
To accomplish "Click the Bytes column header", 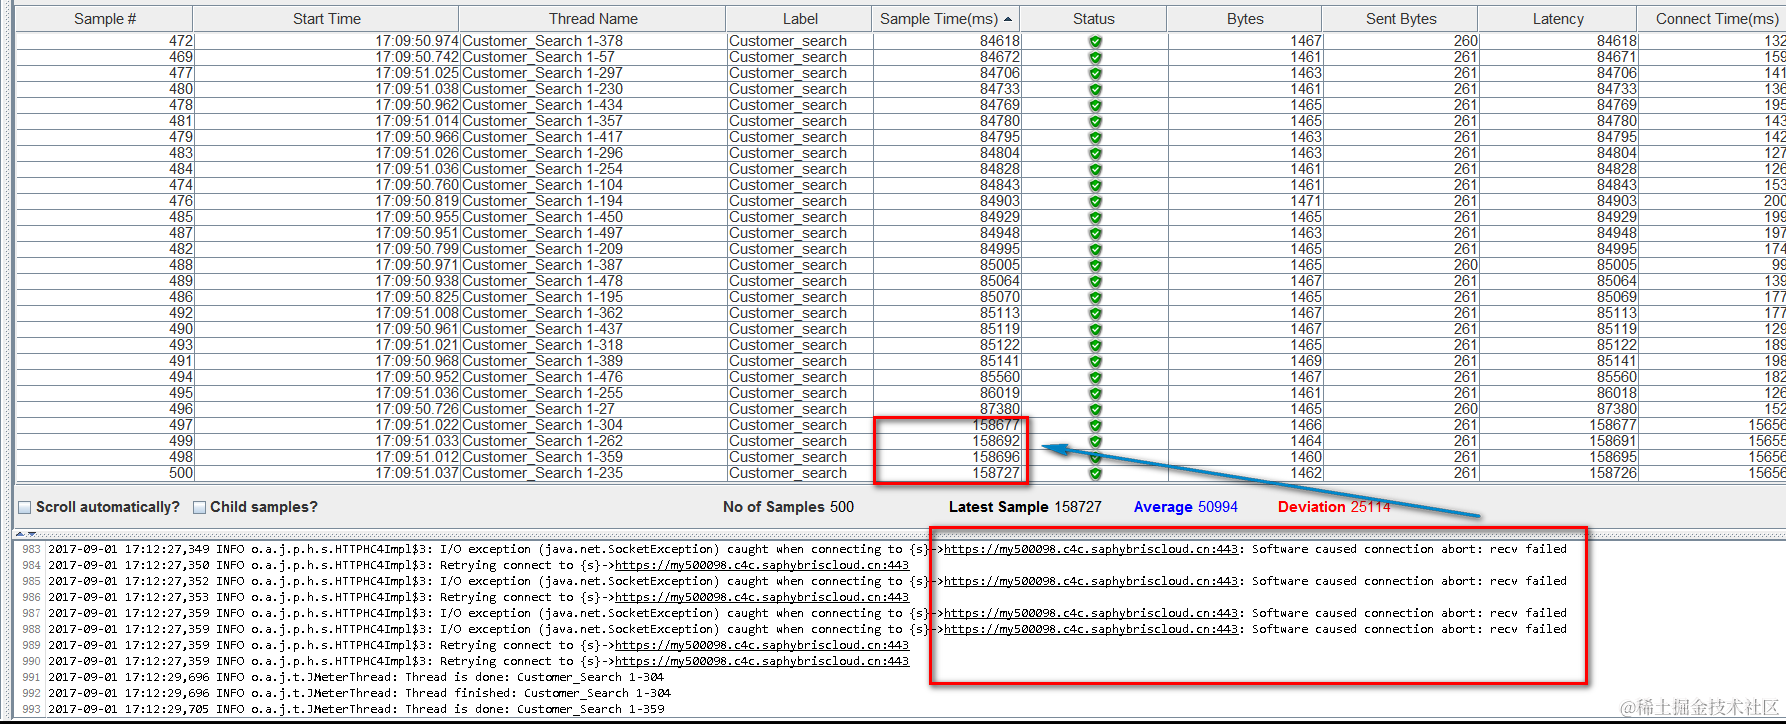I will pos(1245,19).
